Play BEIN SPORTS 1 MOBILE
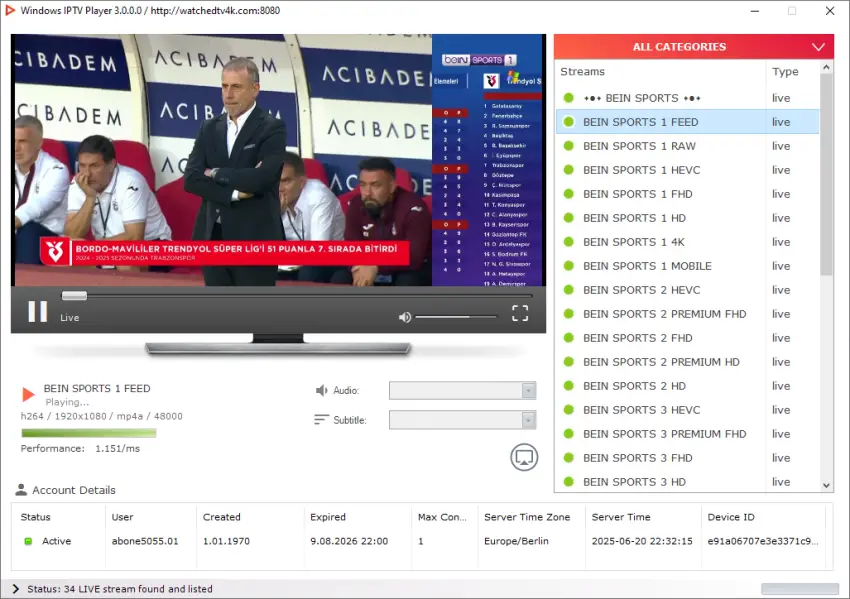 point(687,266)
